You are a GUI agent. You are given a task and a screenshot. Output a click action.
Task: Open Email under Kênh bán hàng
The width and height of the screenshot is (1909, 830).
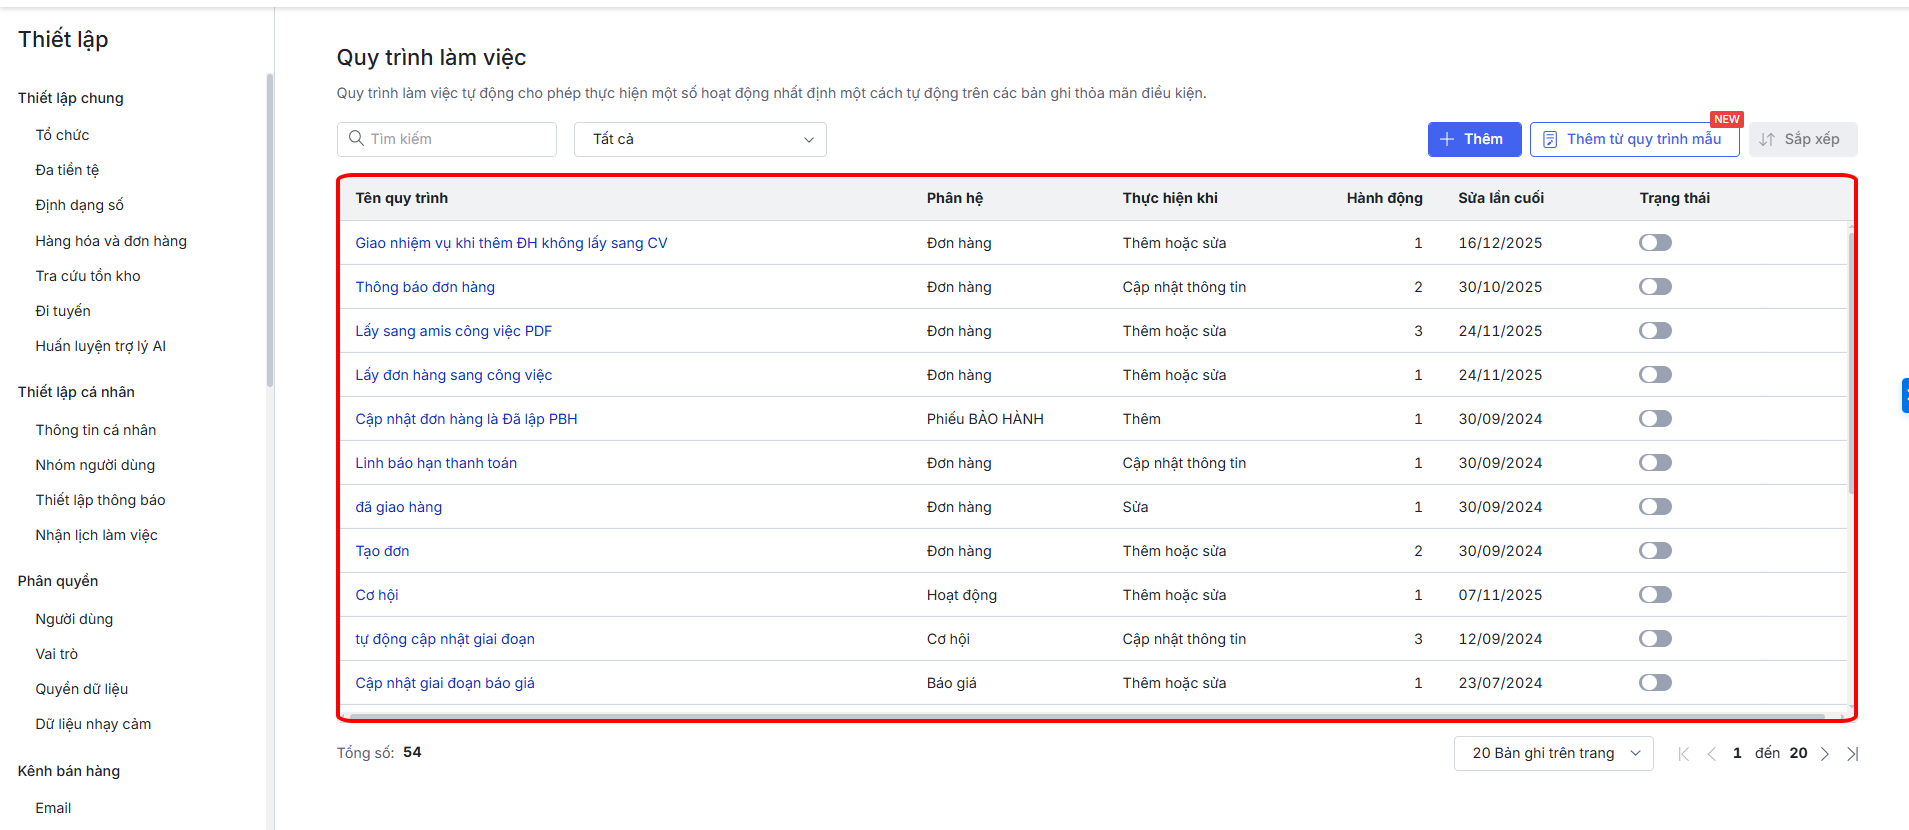53,808
